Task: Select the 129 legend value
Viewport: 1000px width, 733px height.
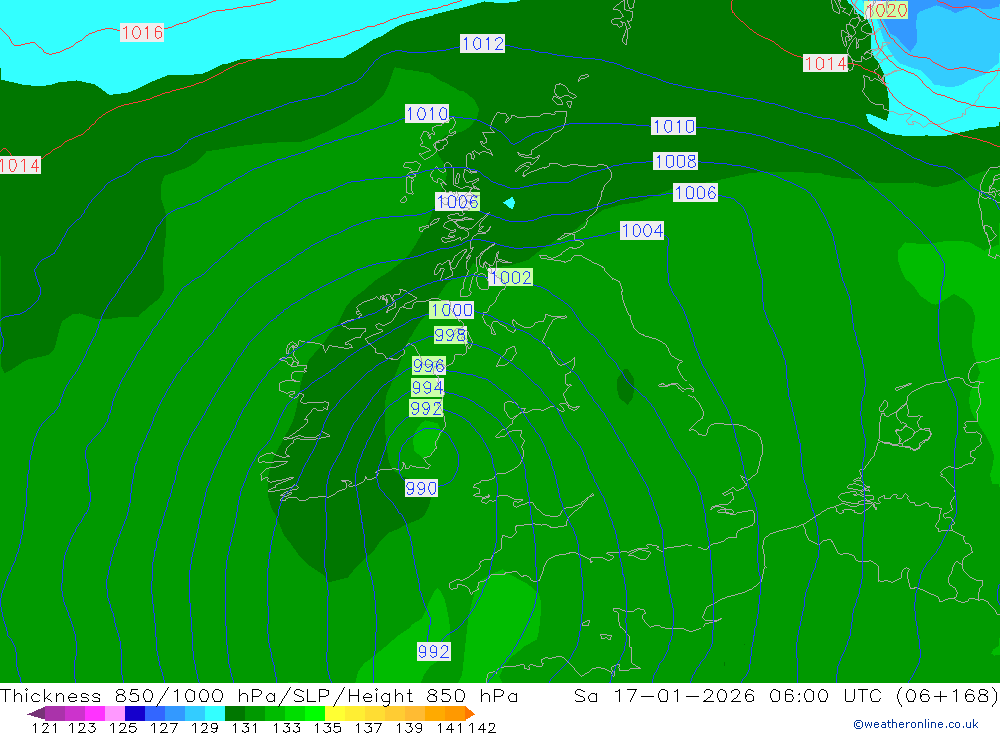Action: 205,727
